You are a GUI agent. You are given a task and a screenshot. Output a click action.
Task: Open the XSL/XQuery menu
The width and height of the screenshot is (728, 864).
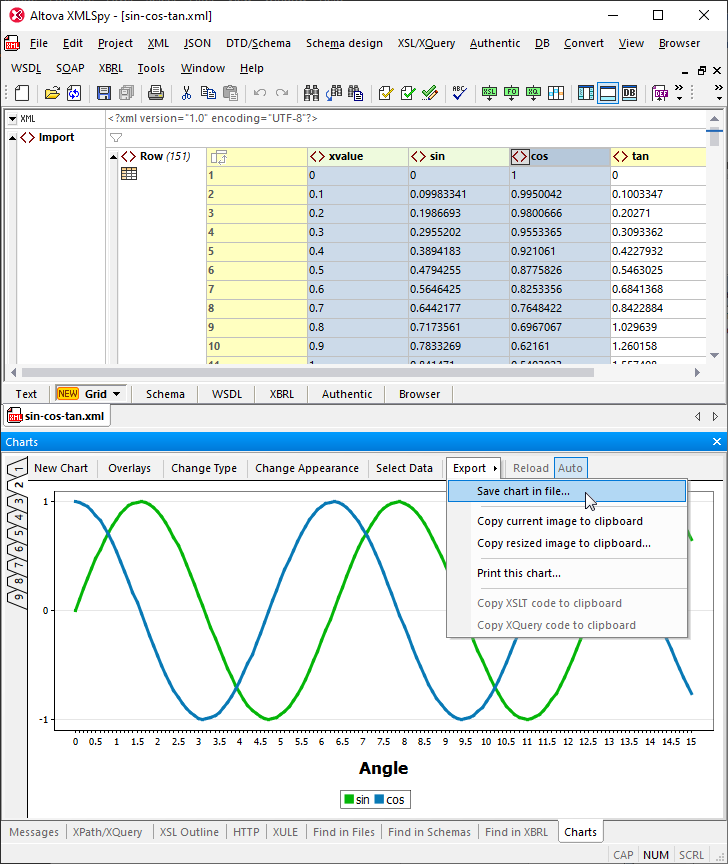pos(426,43)
